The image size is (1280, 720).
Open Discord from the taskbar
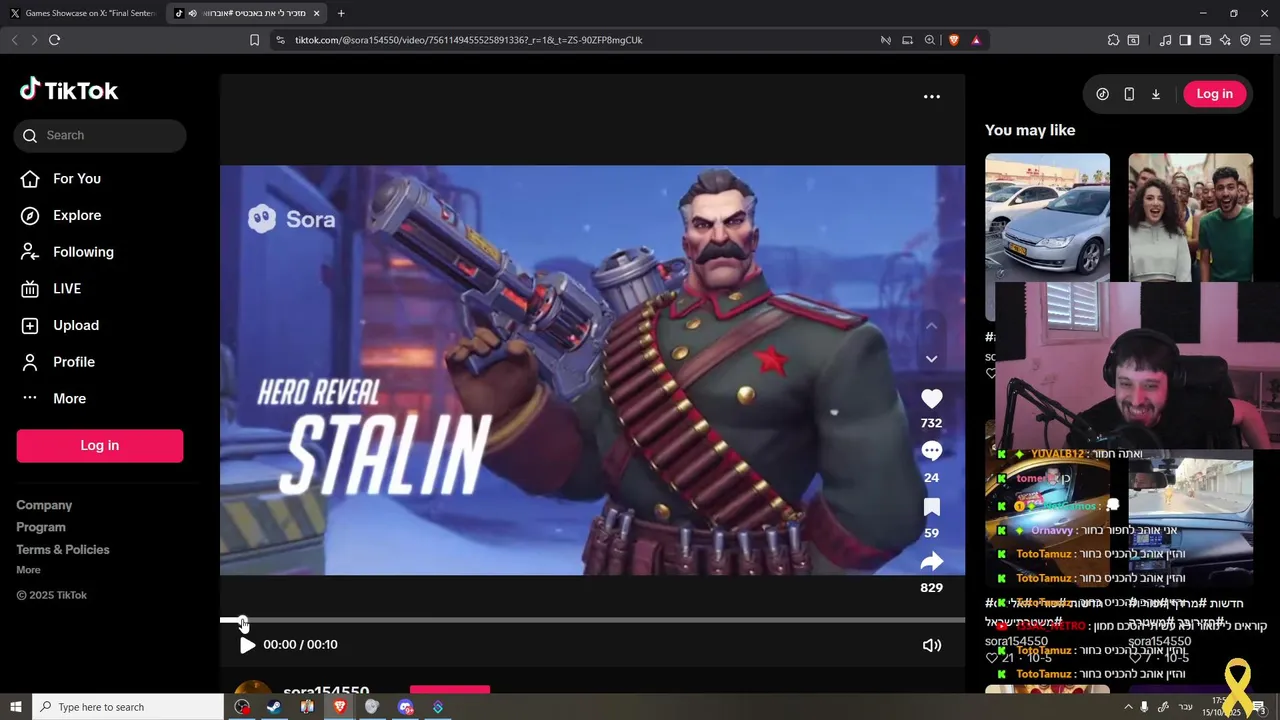pyautogui.click(x=405, y=707)
